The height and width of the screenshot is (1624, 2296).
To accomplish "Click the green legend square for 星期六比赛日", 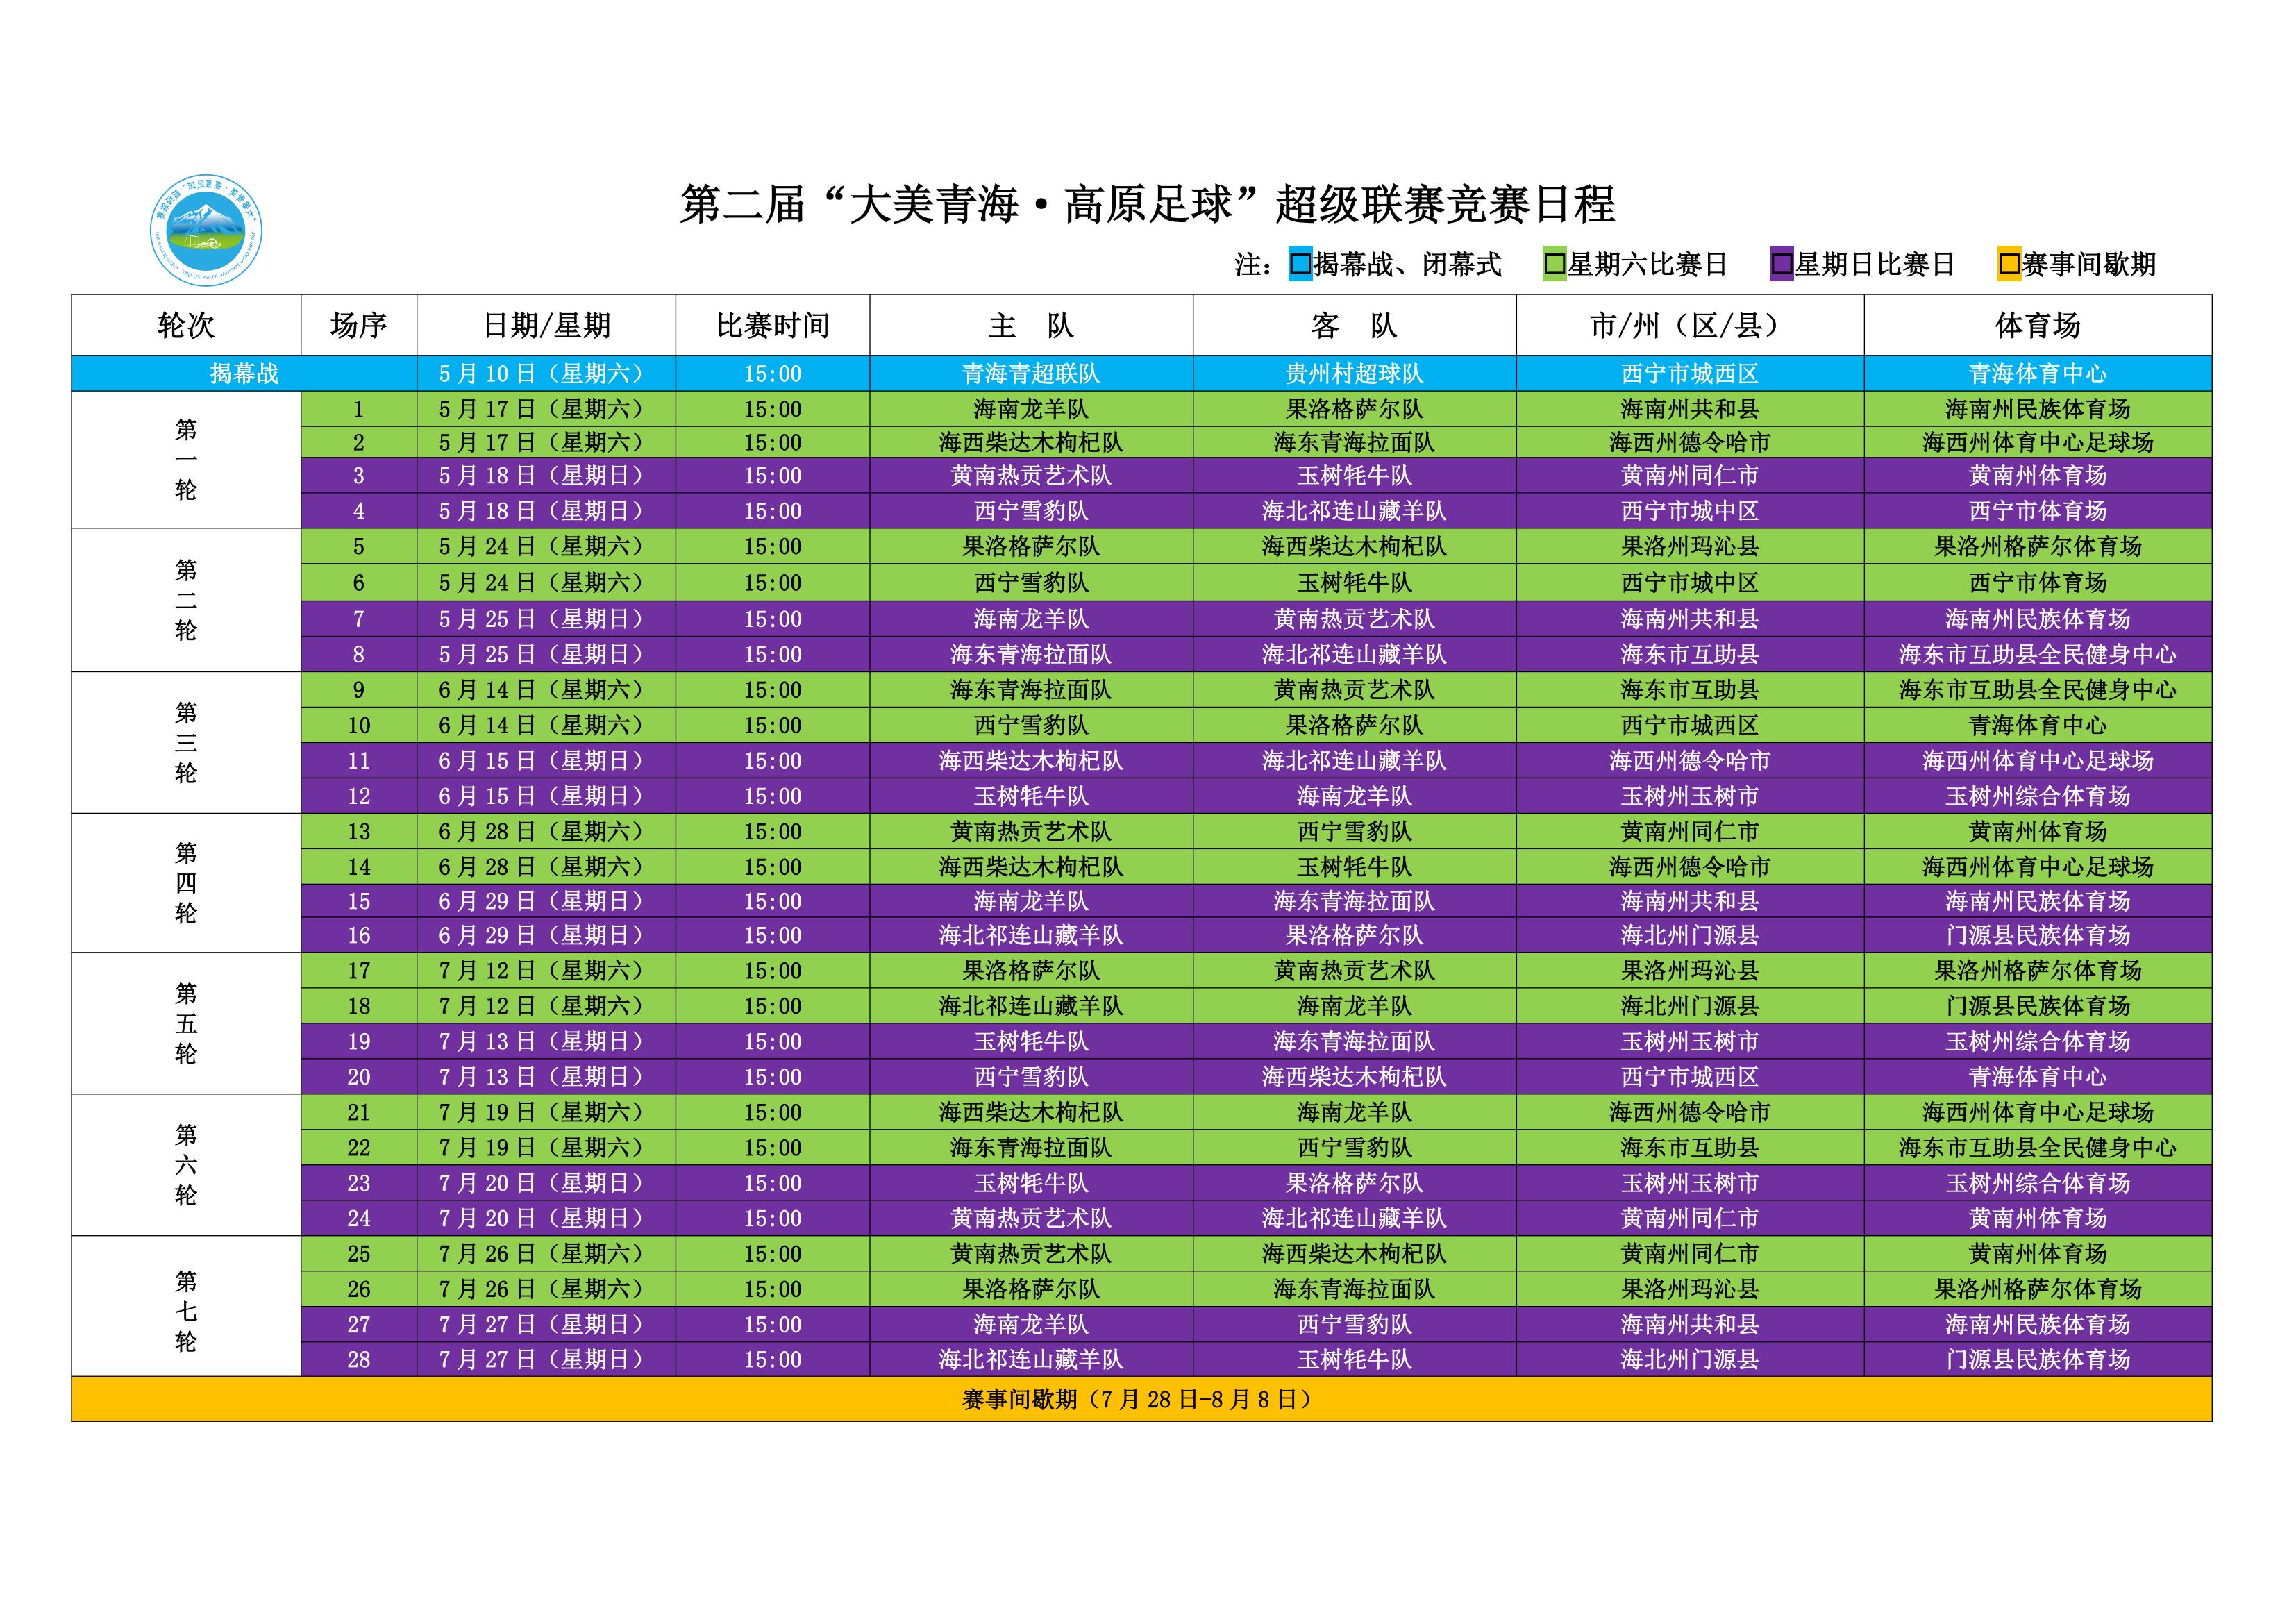I will [1554, 265].
